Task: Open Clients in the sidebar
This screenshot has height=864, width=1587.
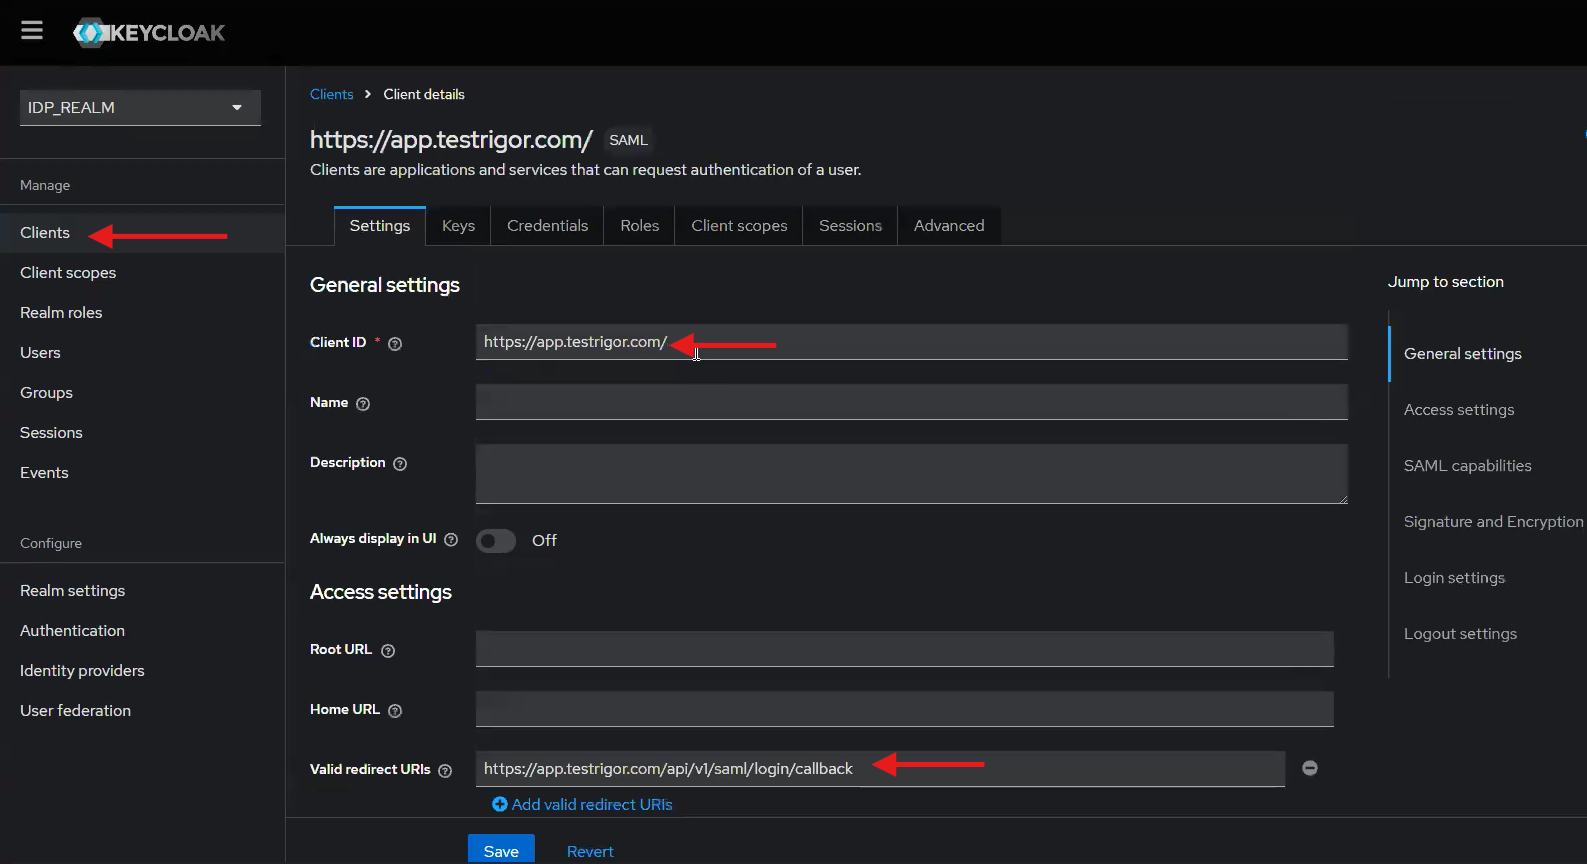Action: [142, 233]
